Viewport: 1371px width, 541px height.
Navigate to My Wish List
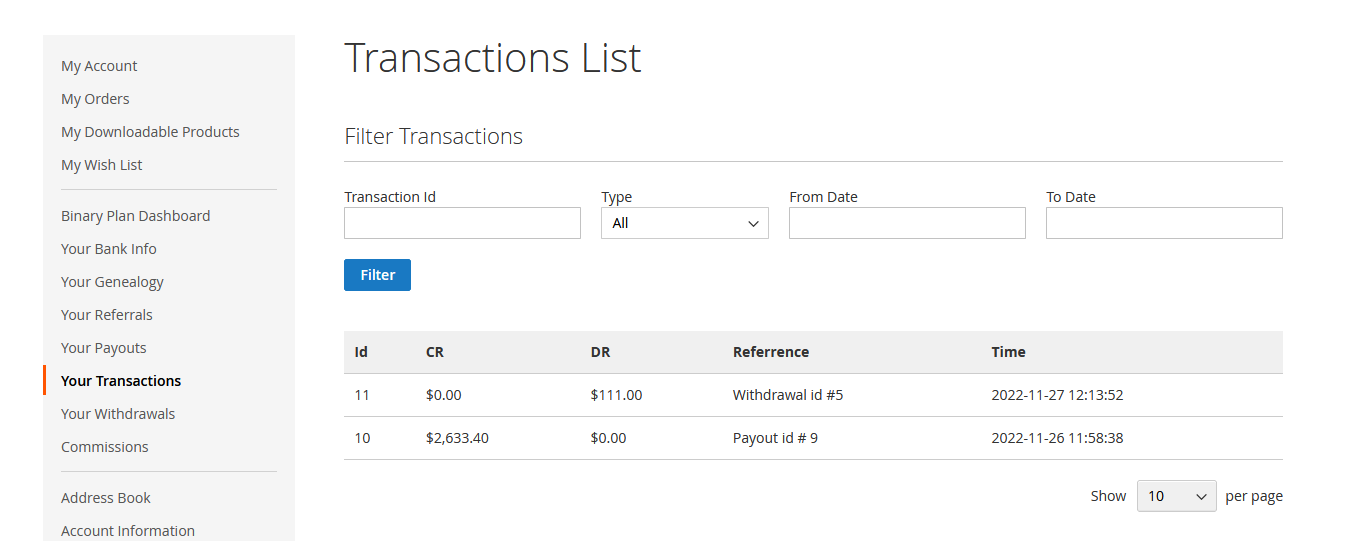click(x=101, y=165)
